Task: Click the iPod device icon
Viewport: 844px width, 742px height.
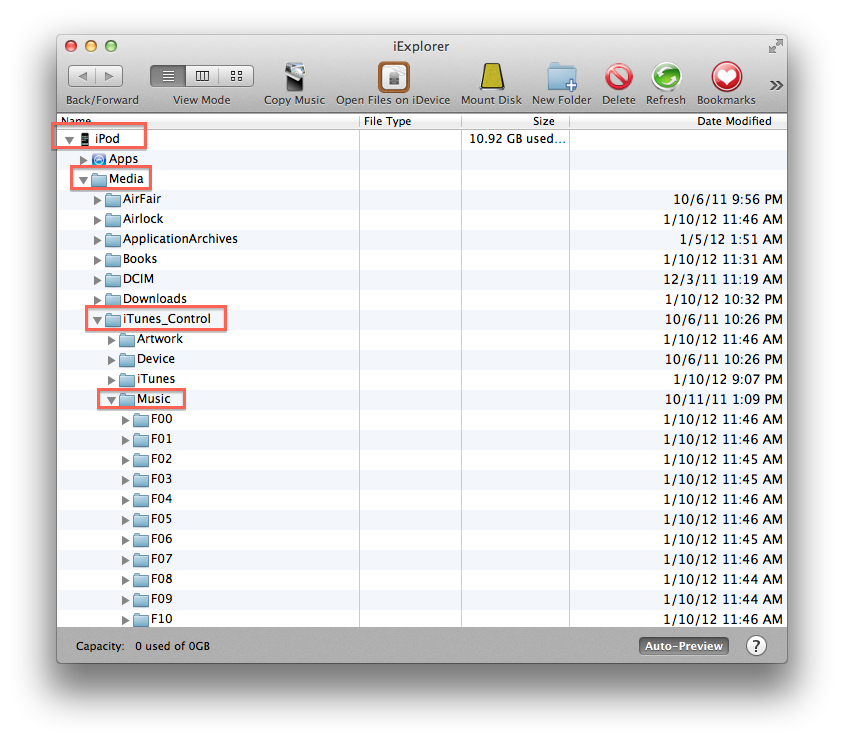Action: (85, 139)
